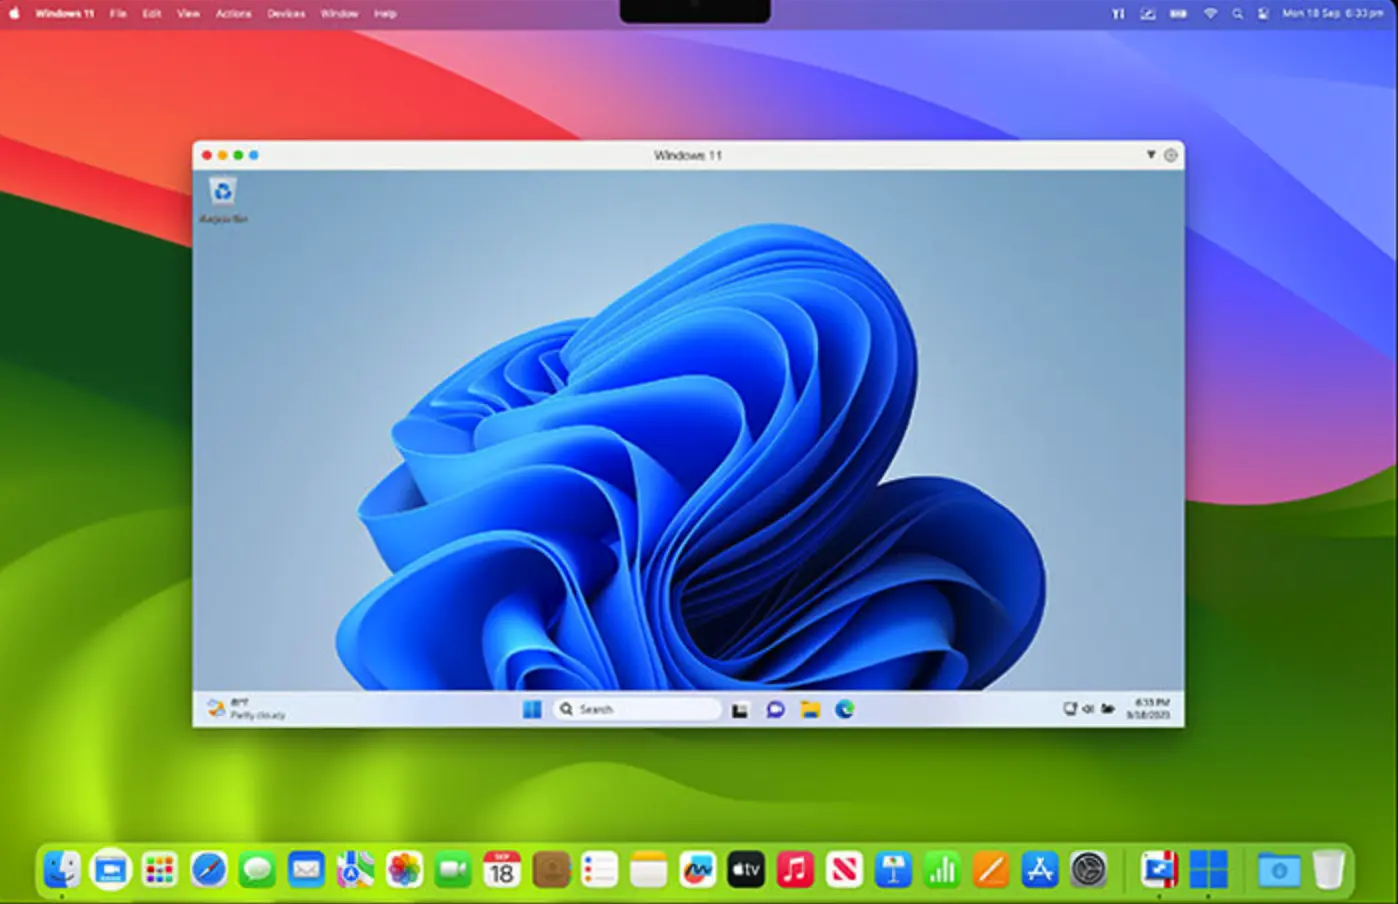Open Messages from the Dock
1398x904 pixels.
tap(258, 869)
